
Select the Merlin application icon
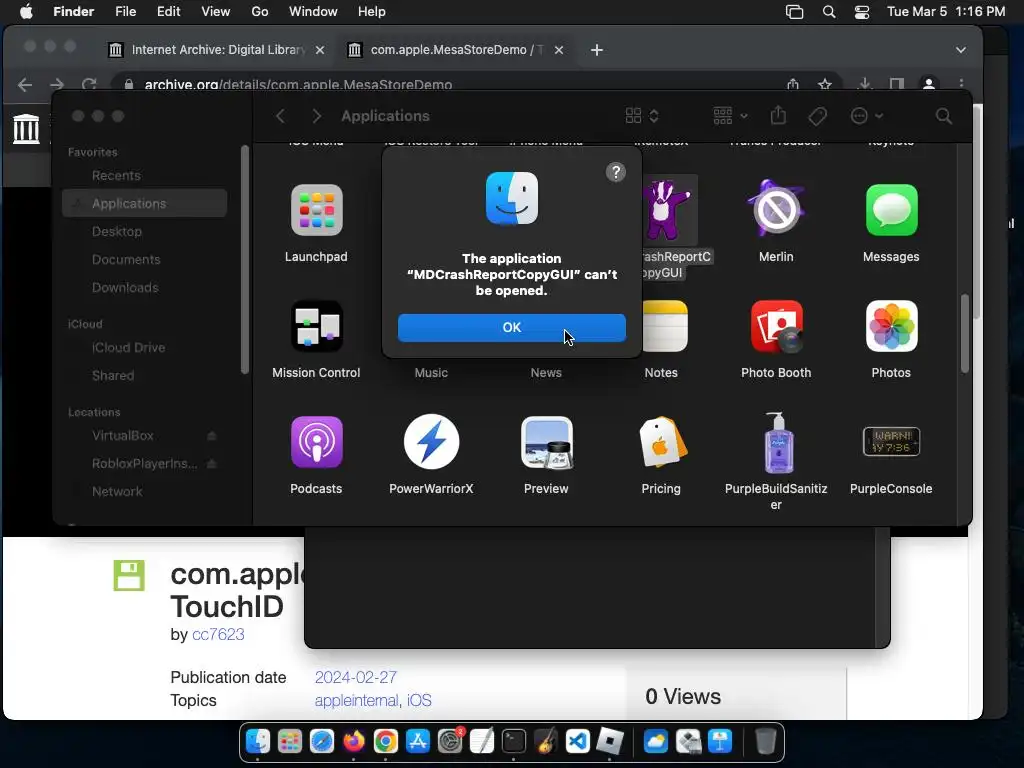click(776, 209)
